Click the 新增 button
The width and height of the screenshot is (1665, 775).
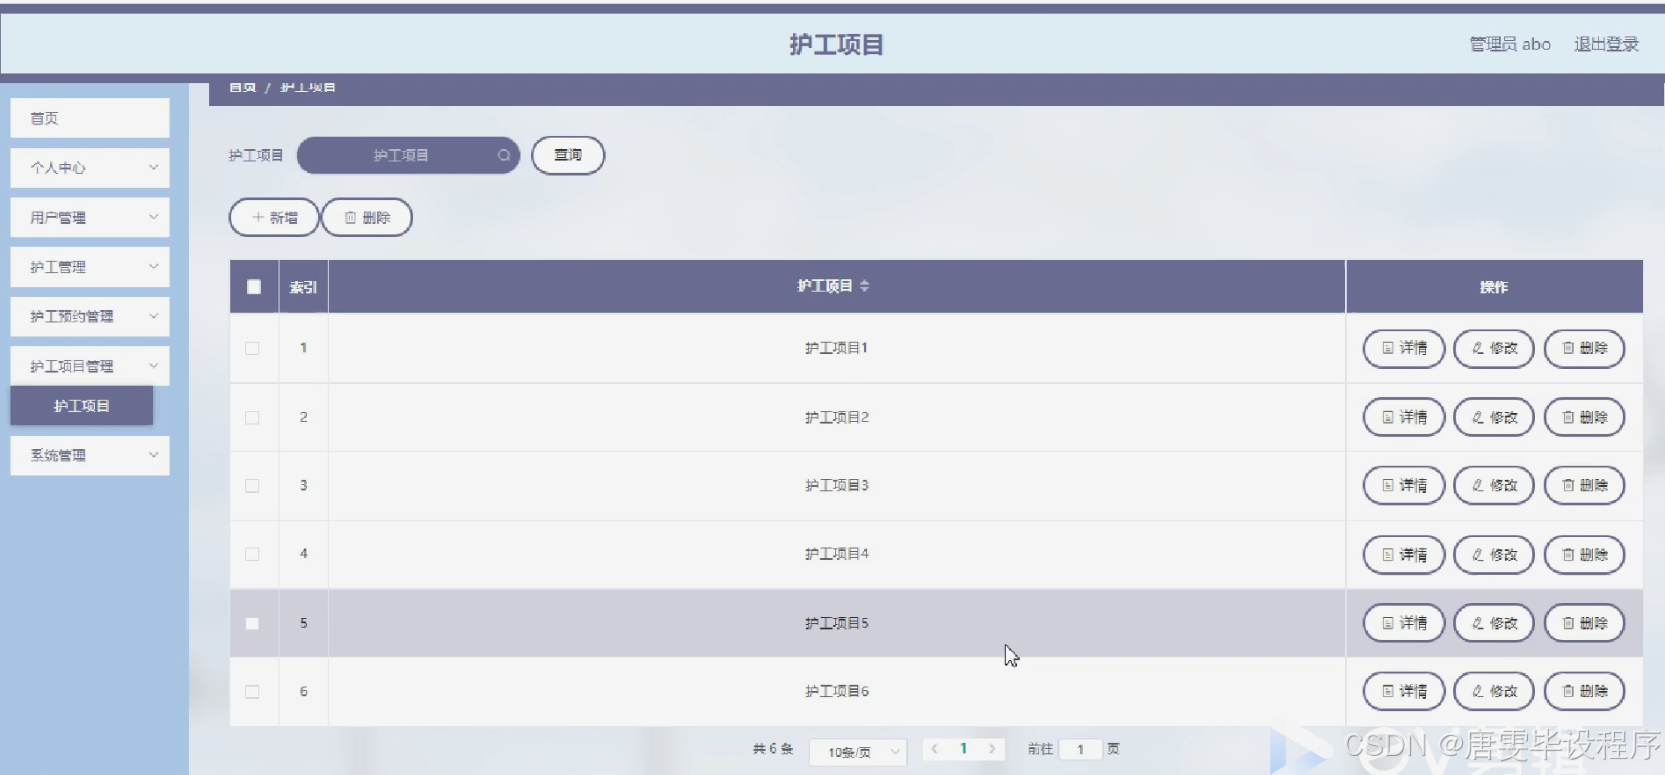pyautogui.click(x=274, y=217)
